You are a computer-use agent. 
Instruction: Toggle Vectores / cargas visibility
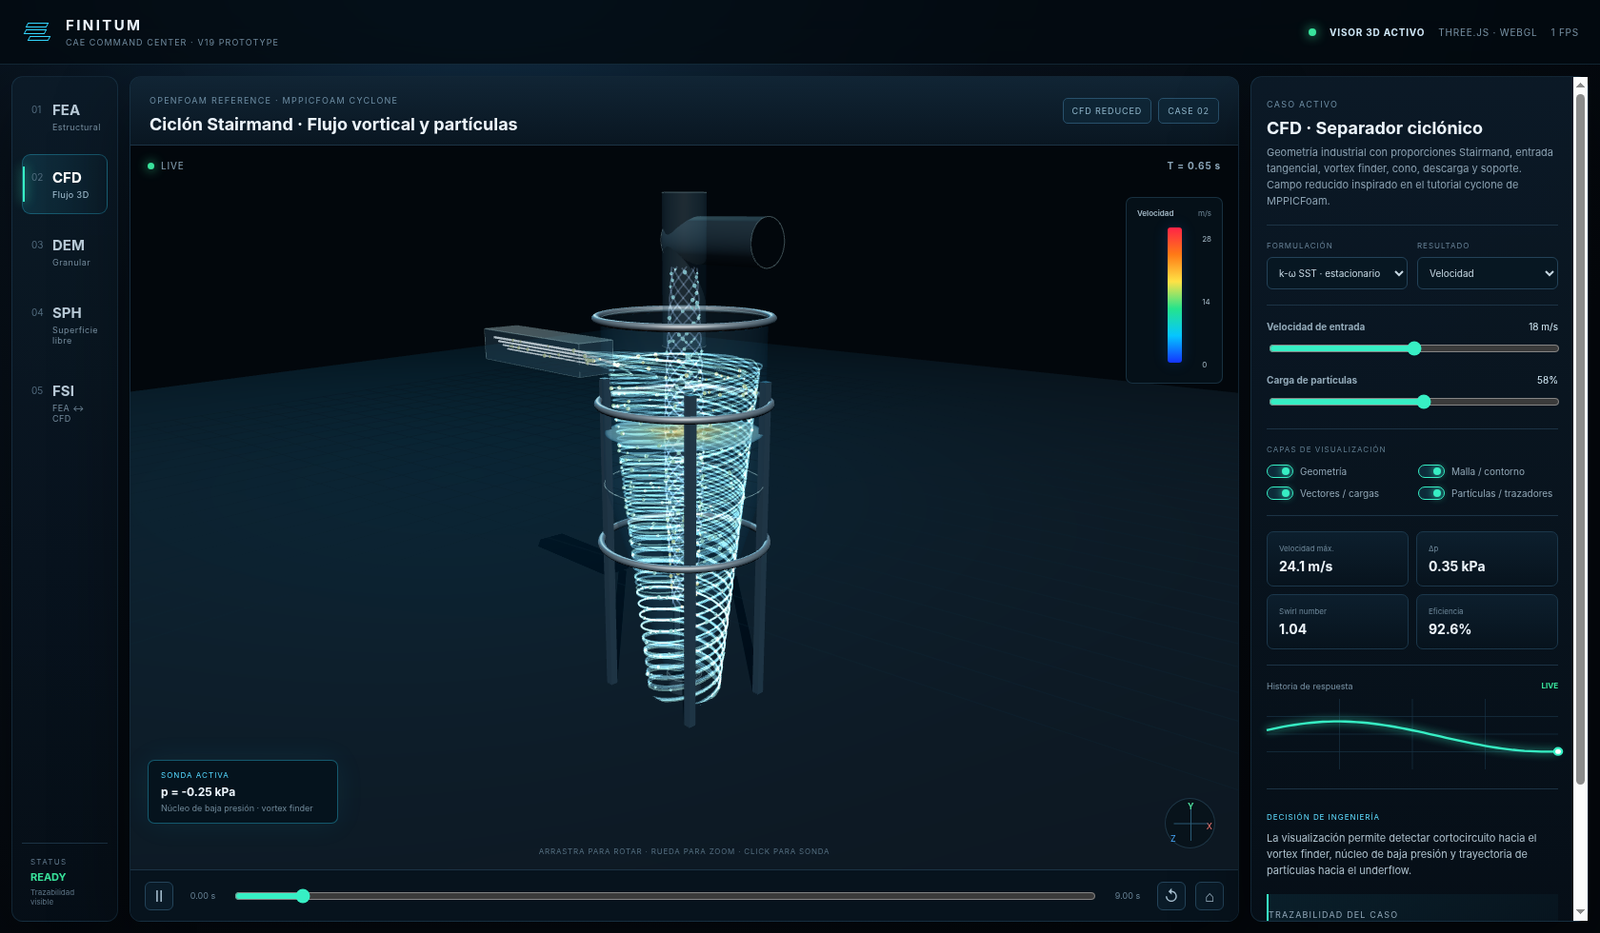[1280, 493]
